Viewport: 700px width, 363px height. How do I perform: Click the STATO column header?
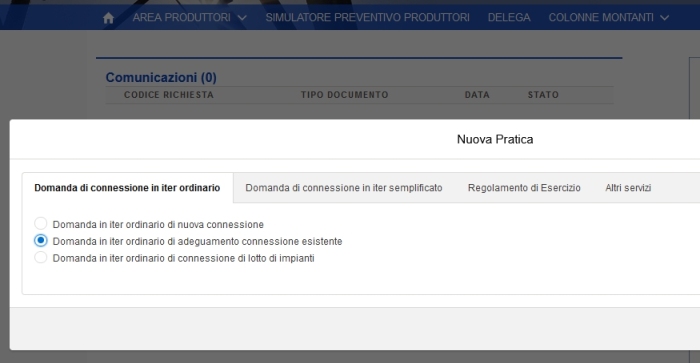(x=543, y=95)
